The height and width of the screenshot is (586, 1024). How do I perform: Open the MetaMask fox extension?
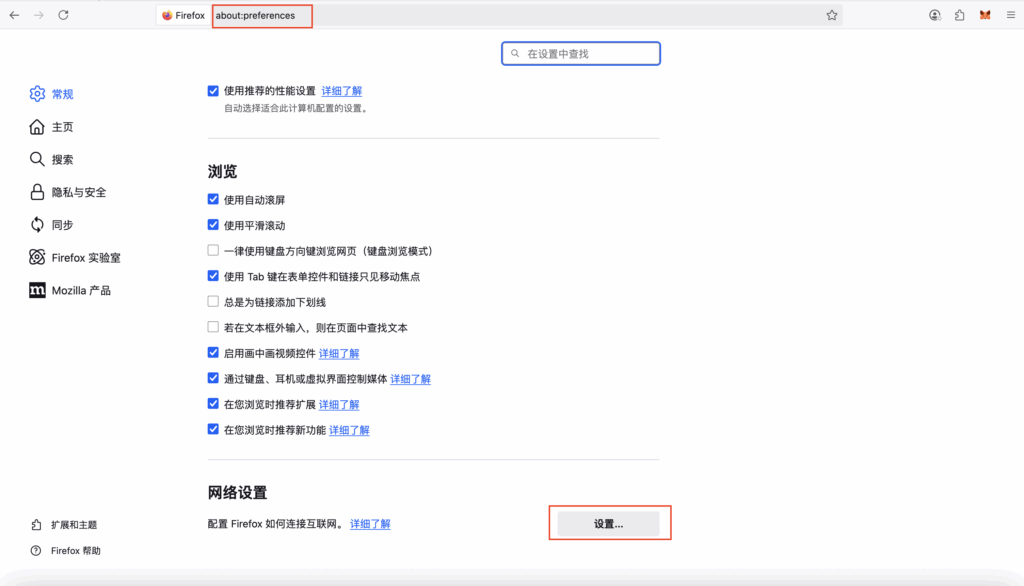coord(985,15)
